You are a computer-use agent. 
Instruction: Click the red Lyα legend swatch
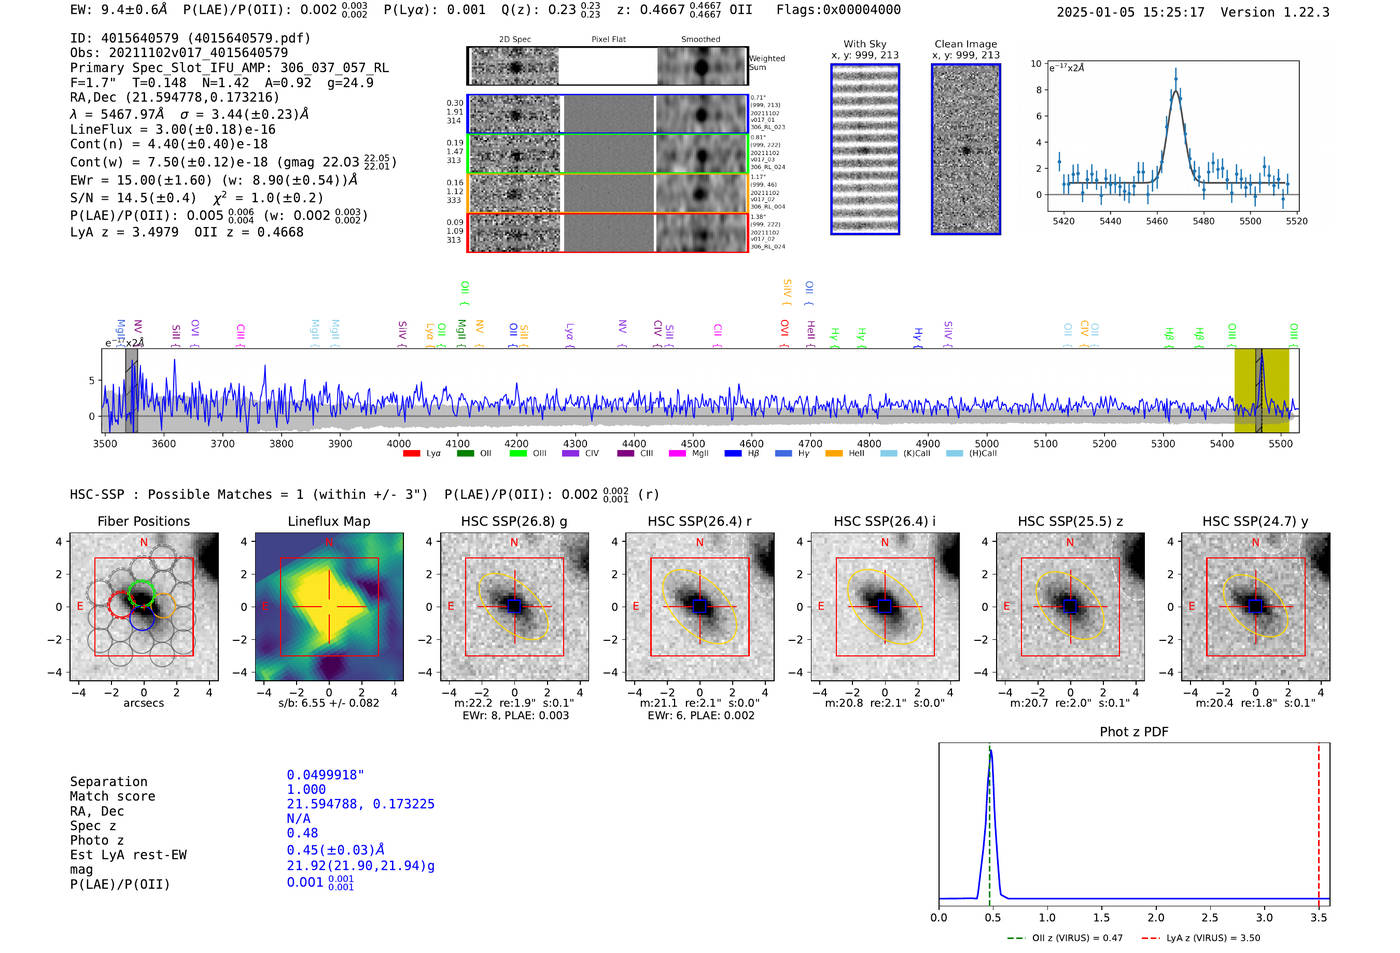pos(411,453)
